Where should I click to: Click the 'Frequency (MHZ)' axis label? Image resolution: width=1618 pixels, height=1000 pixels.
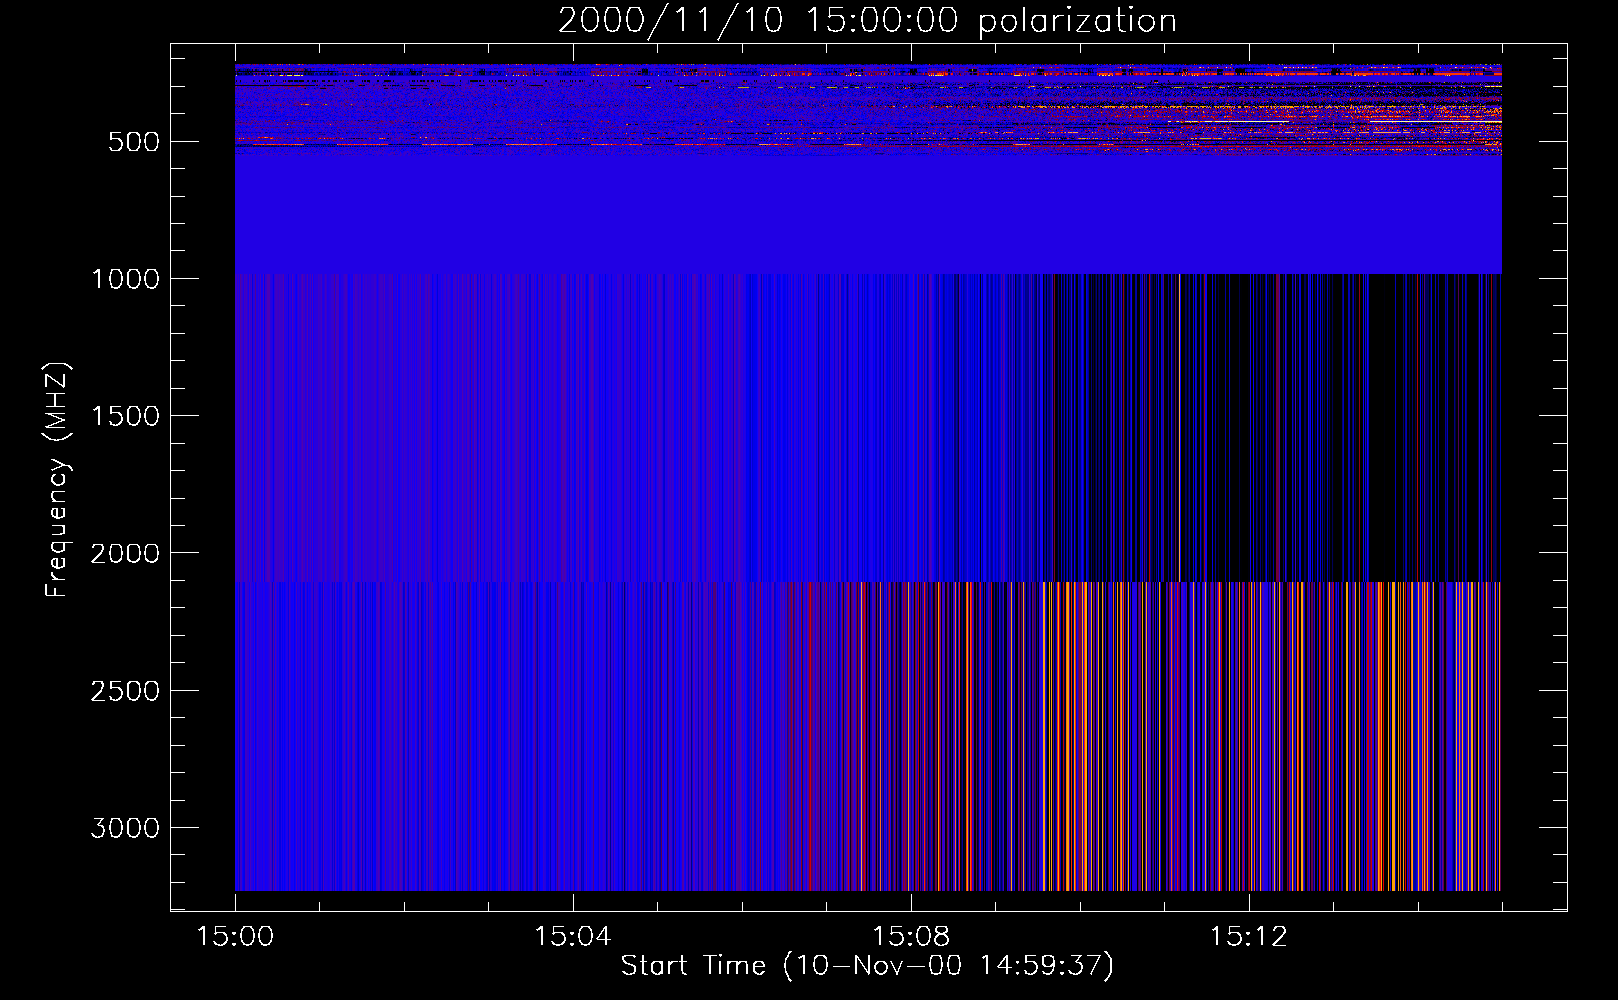point(58,480)
